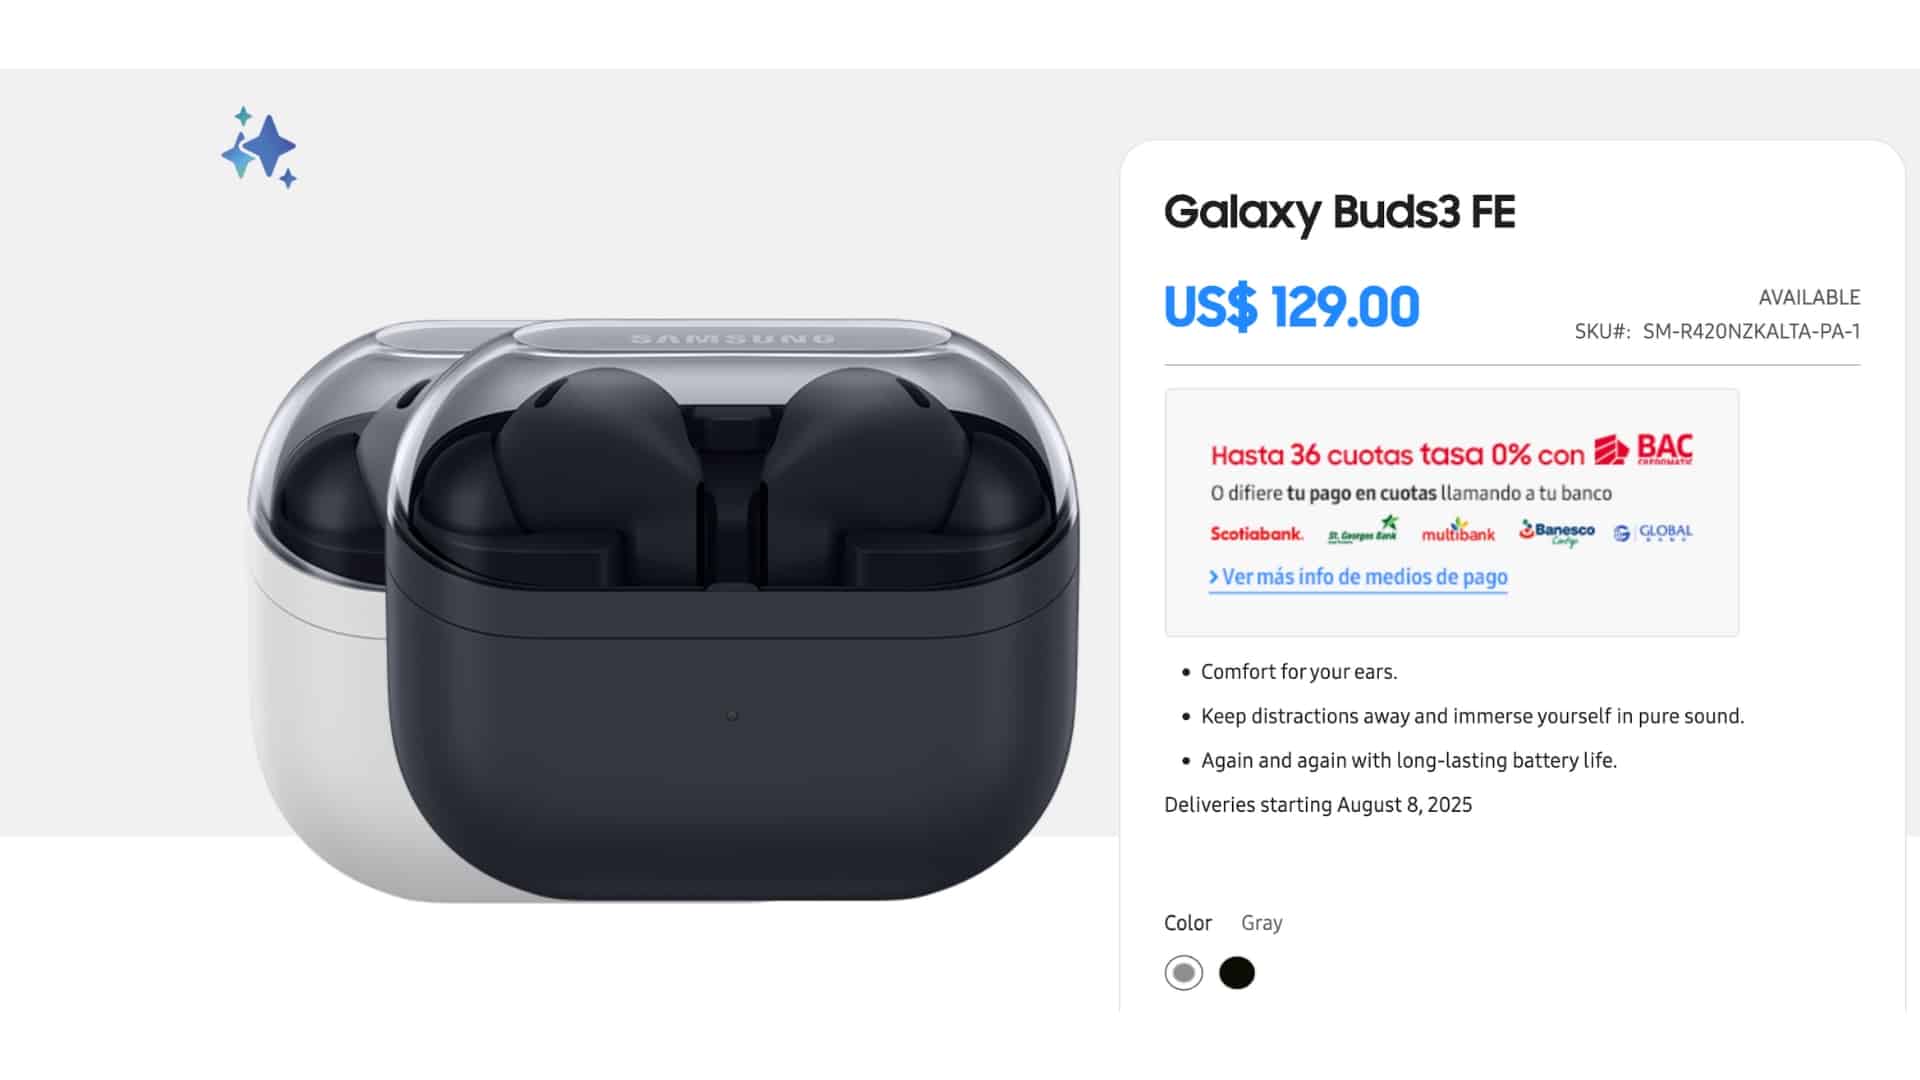1920x1080 pixels.
Task: Click the Scotiabank logo
Action: pyautogui.click(x=1257, y=534)
